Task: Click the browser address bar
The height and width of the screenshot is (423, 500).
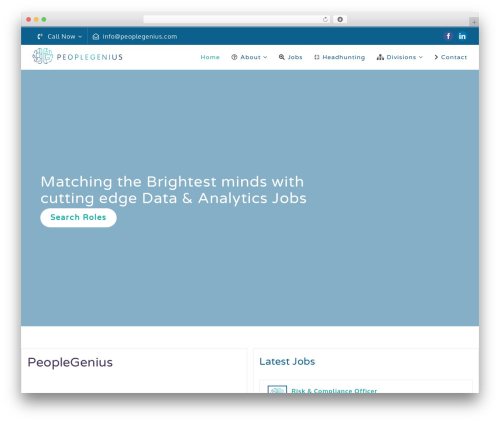Action: point(237,20)
